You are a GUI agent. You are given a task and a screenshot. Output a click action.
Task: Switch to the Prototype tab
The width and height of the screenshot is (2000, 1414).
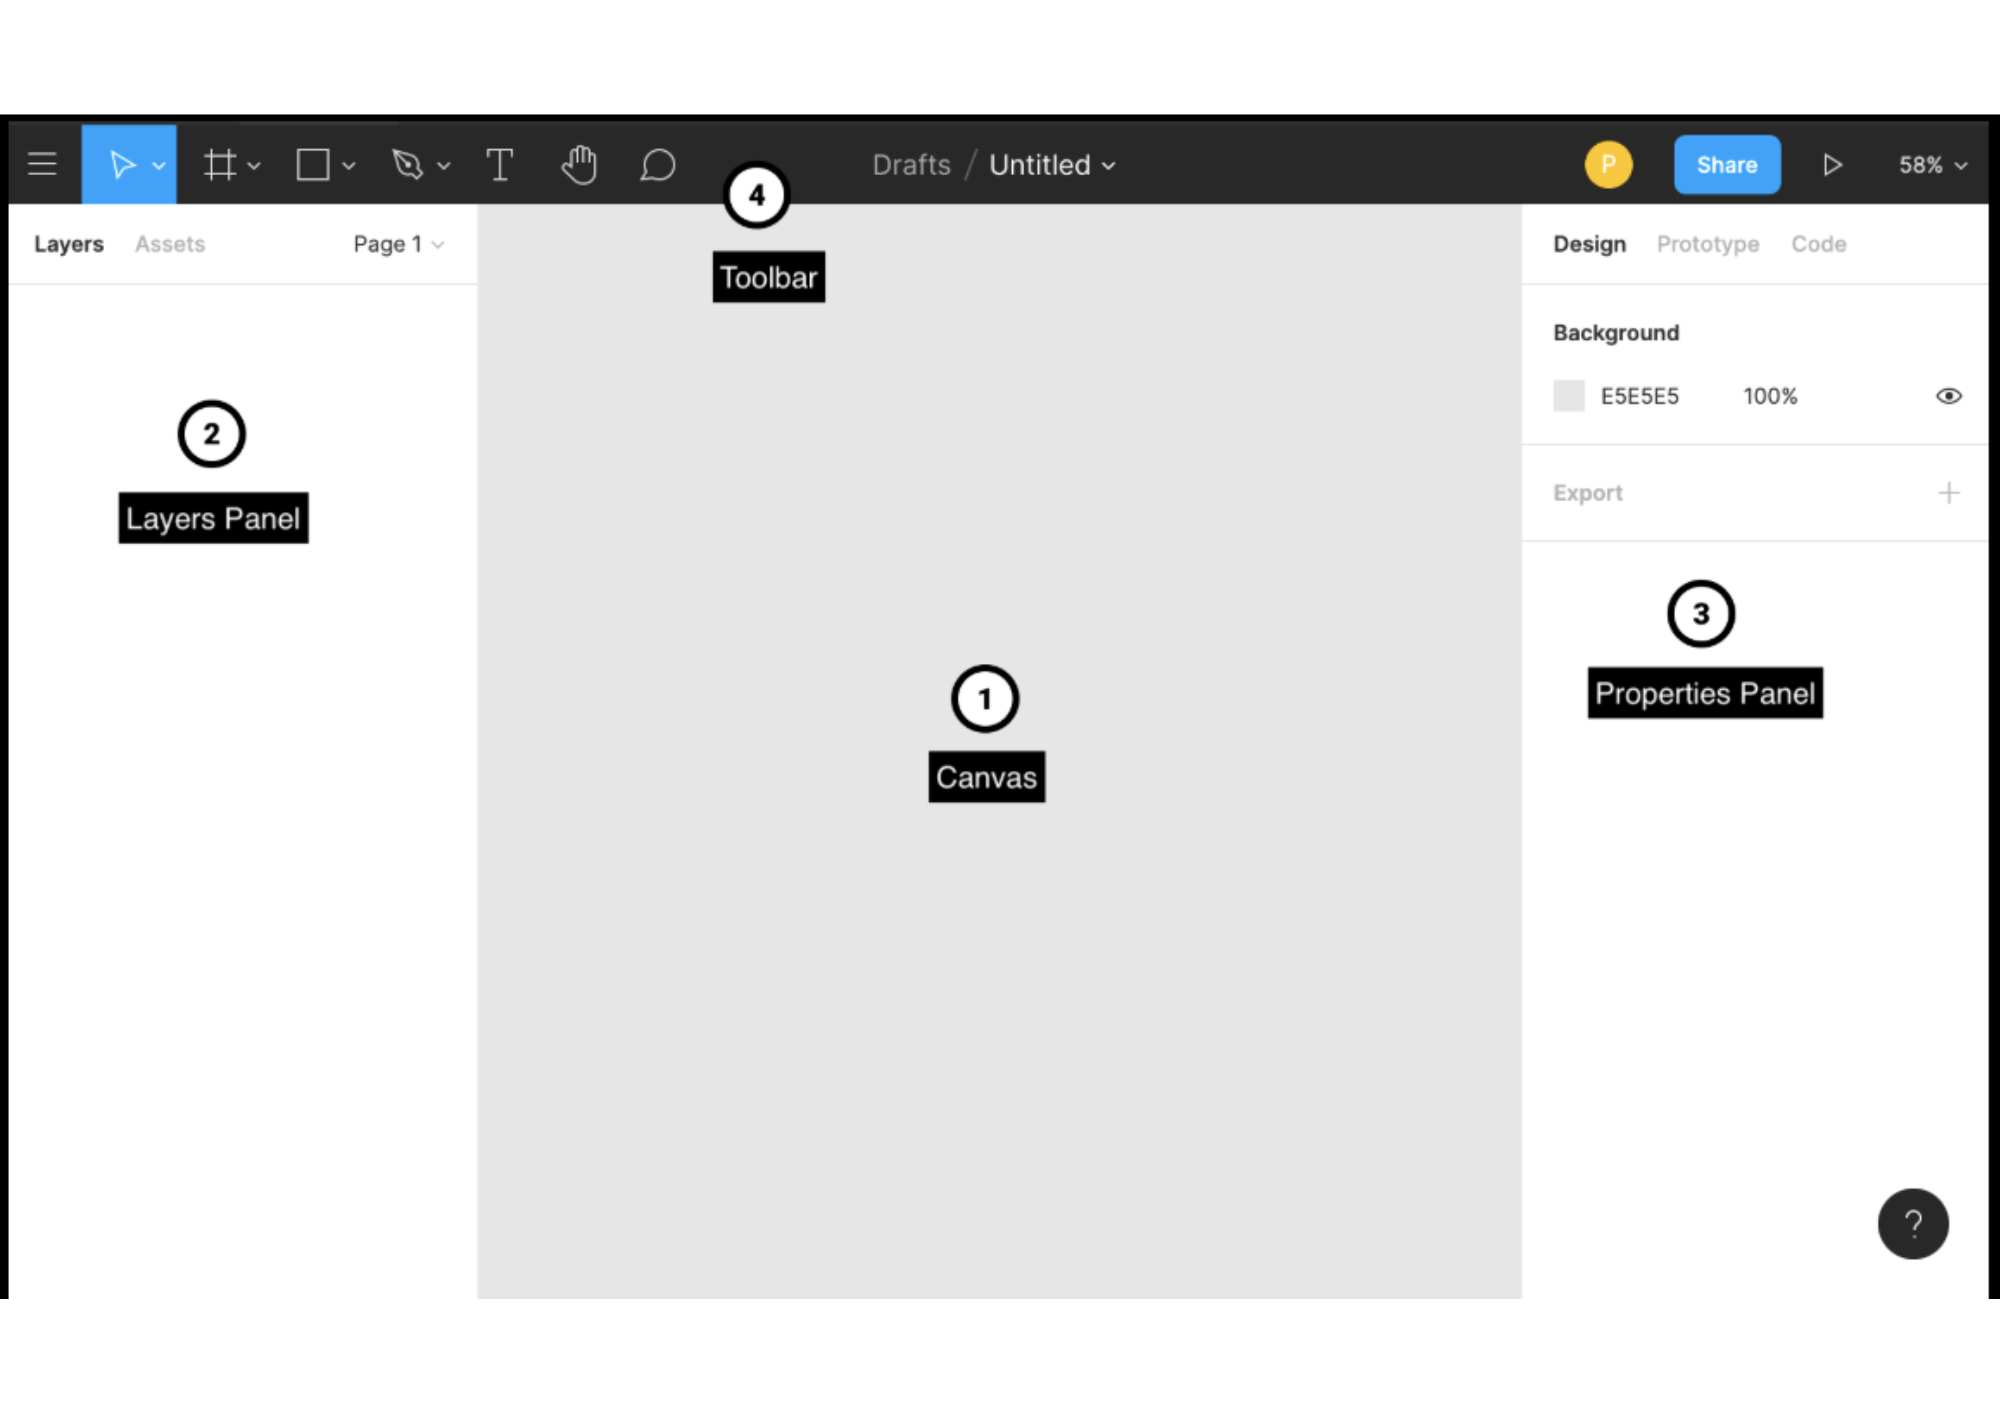point(1707,244)
